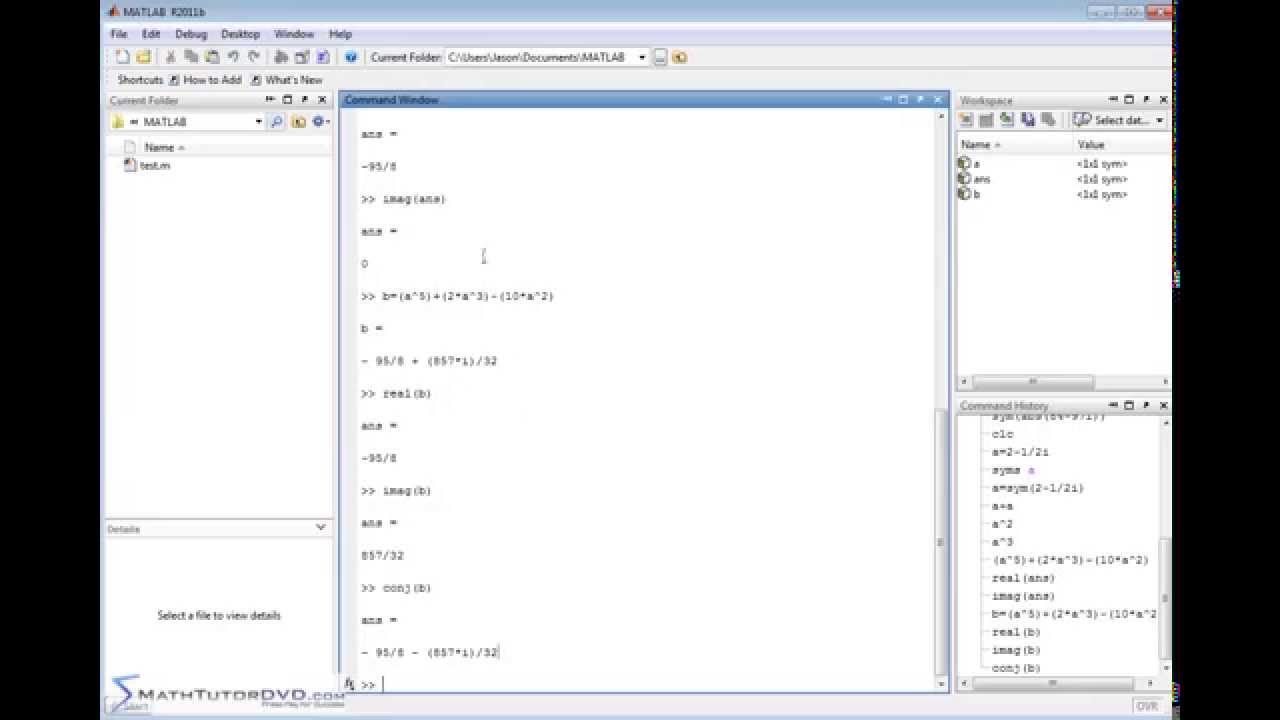
Task: Cut selection with the scissors toolbar icon
Action: [170, 57]
